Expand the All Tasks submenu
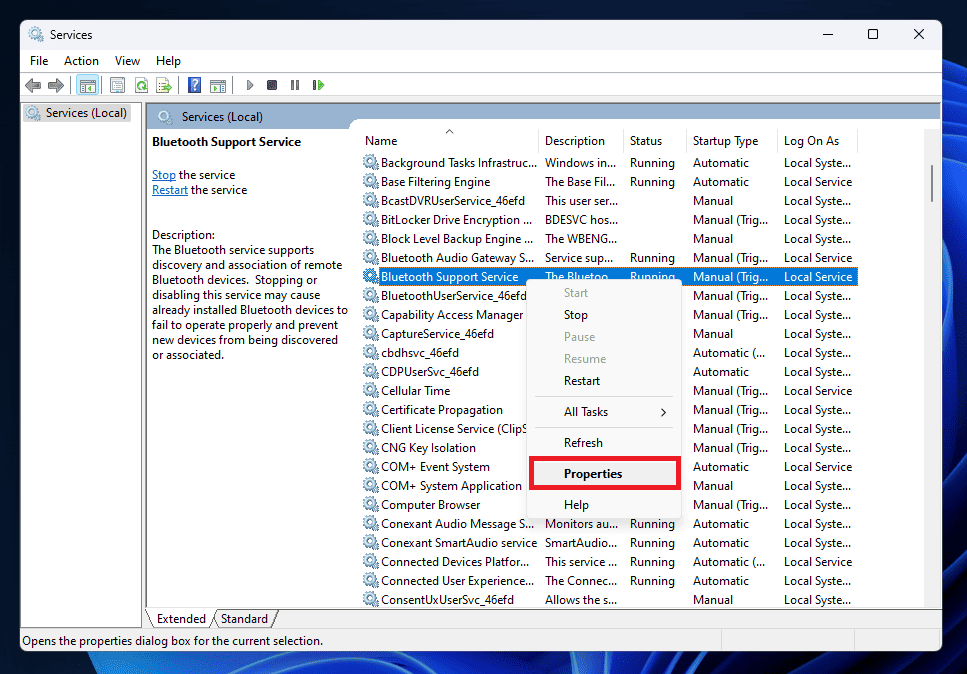This screenshot has width=967, height=674. coord(604,412)
